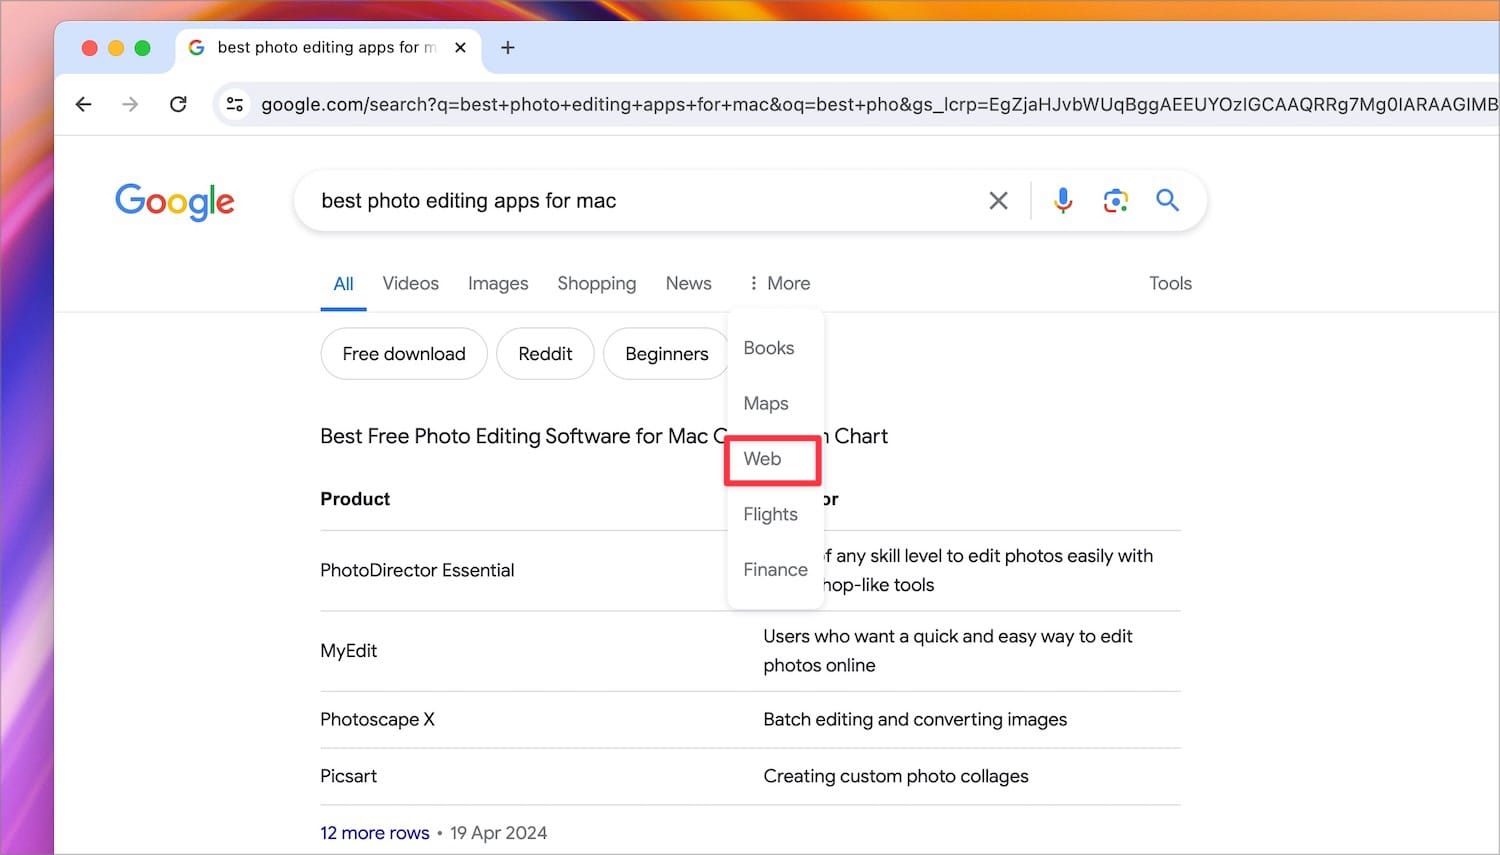Apply the Free download filter chip

[x=404, y=354]
